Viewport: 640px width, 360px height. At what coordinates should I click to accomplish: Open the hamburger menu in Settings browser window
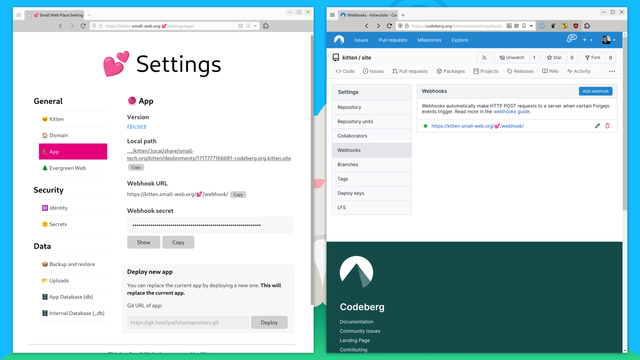point(18,15)
